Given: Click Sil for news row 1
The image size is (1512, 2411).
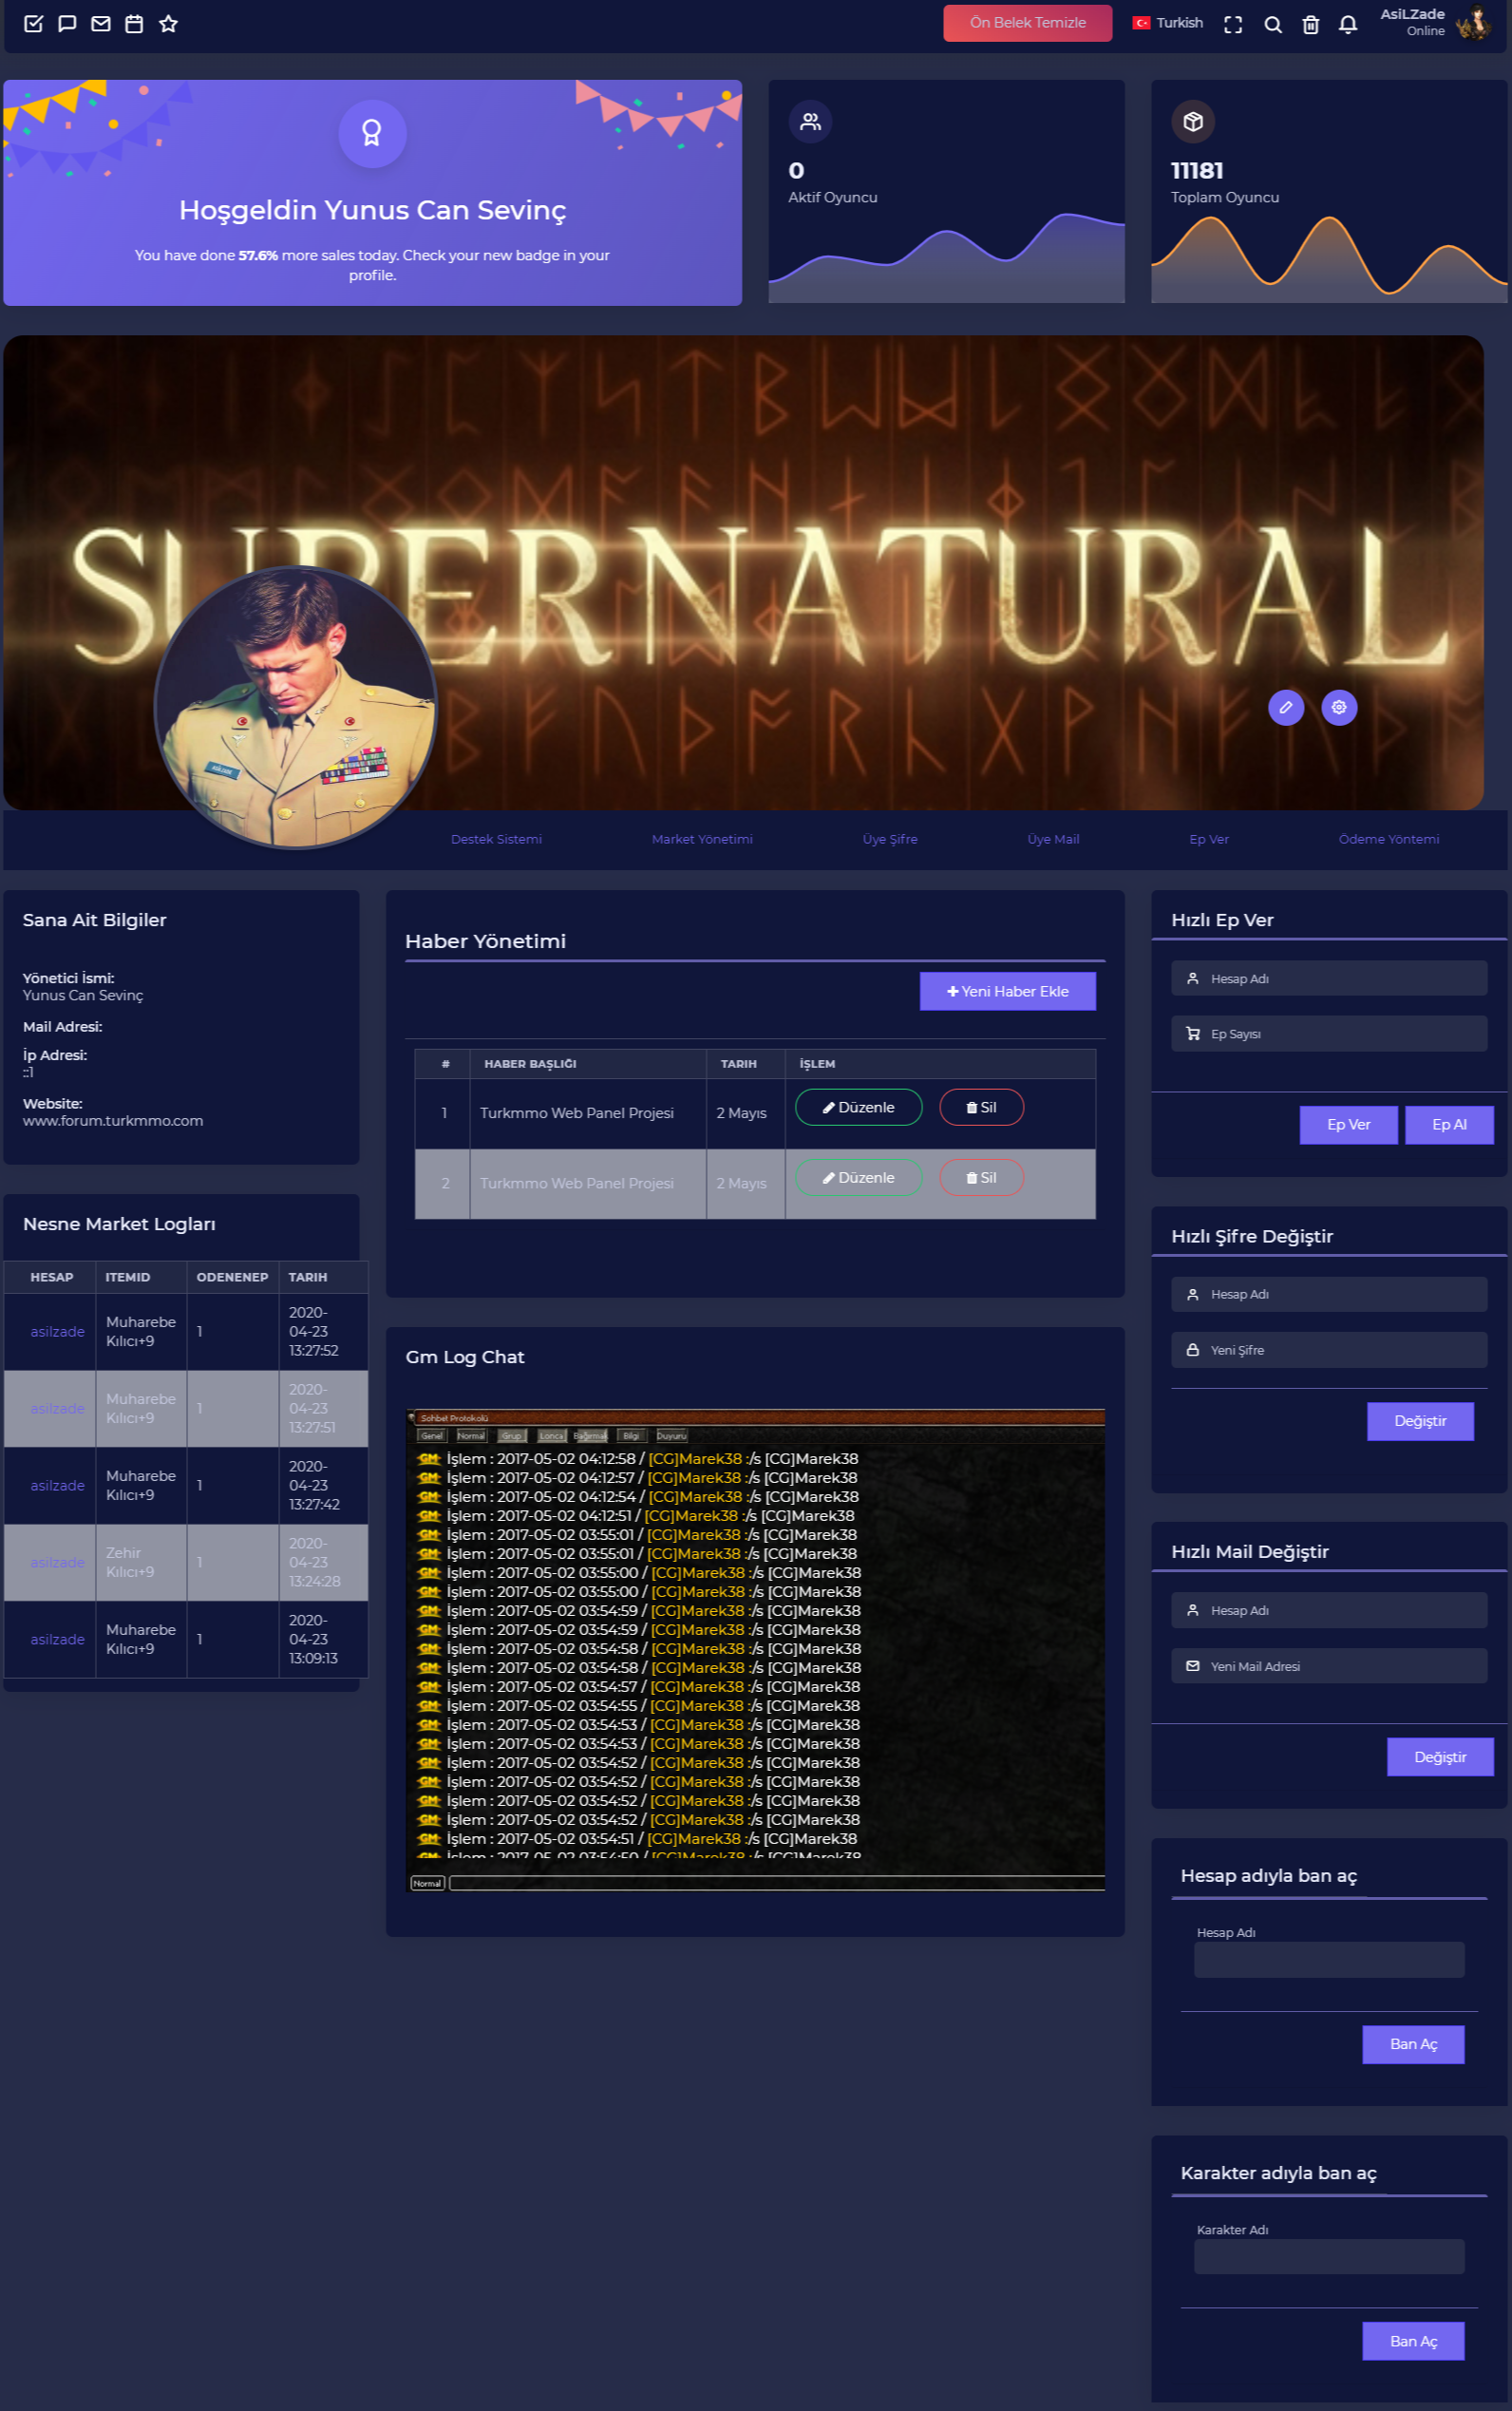Looking at the screenshot, I should click(x=981, y=1107).
